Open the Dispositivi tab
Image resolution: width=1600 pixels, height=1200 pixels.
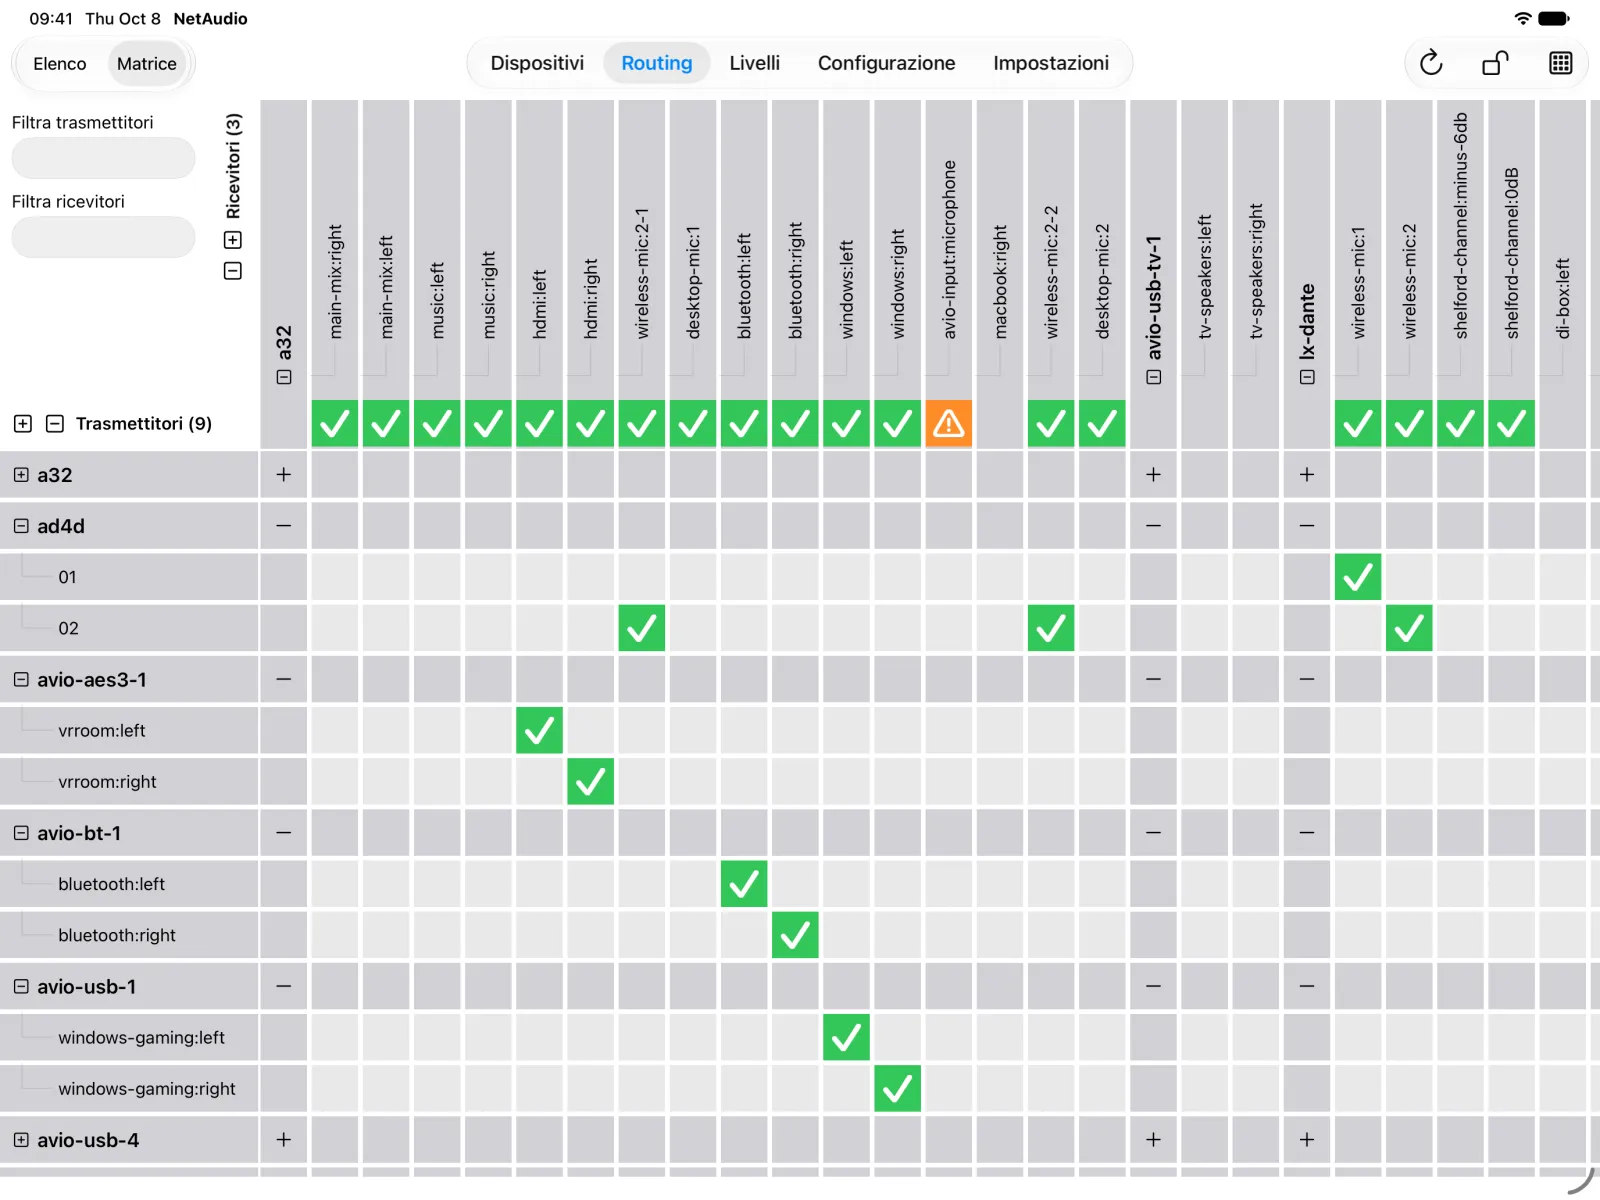point(537,63)
